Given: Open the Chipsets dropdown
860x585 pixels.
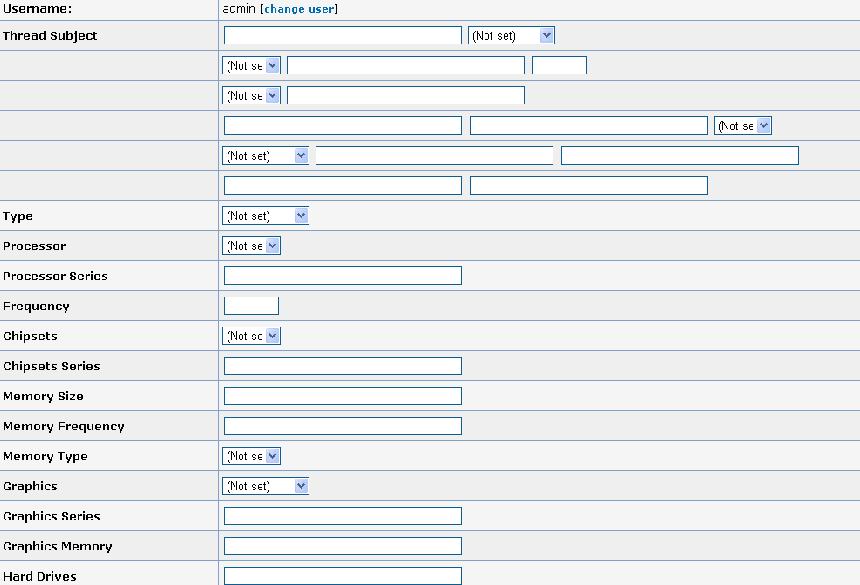Looking at the screenshot, I should tap(251, 336).
